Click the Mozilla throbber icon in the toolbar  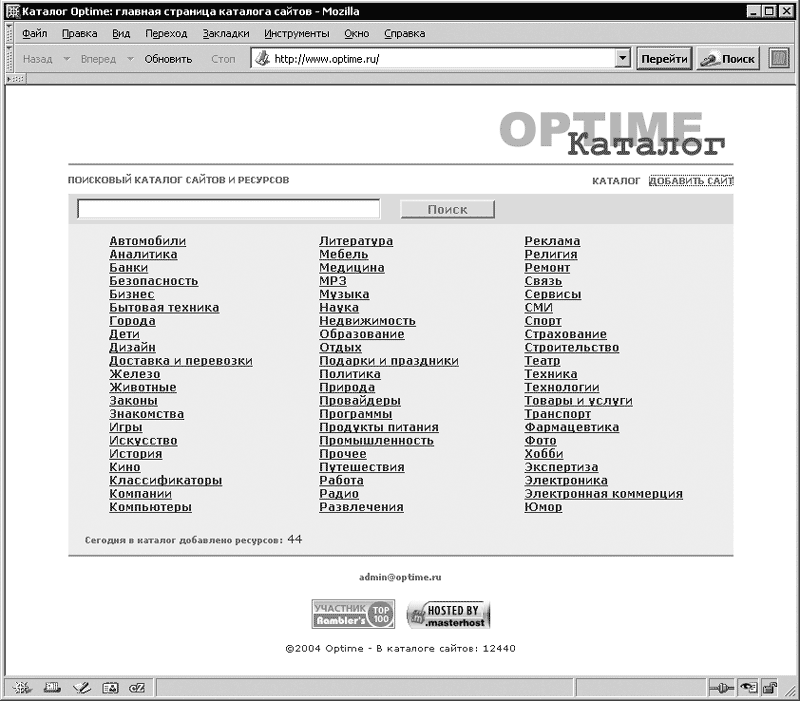(x=779, y=59)
